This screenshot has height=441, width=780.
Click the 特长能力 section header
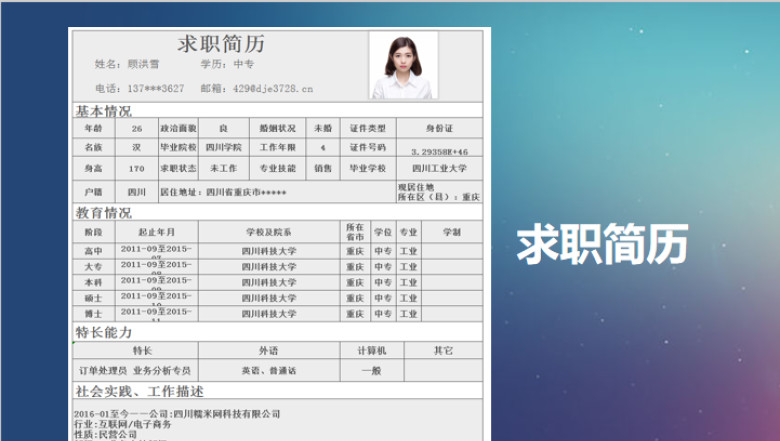[103, 332]
